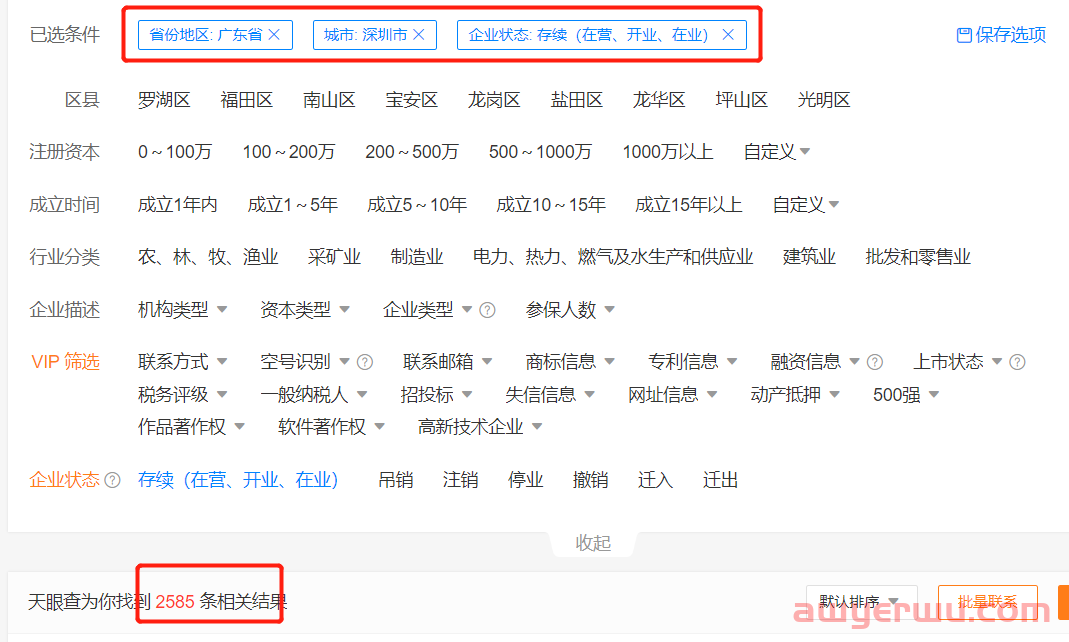The height and width of the screenshot is (642, 1069).
Task: Remove the 城市:深圳市 filter tag
Action: point(419,34)
